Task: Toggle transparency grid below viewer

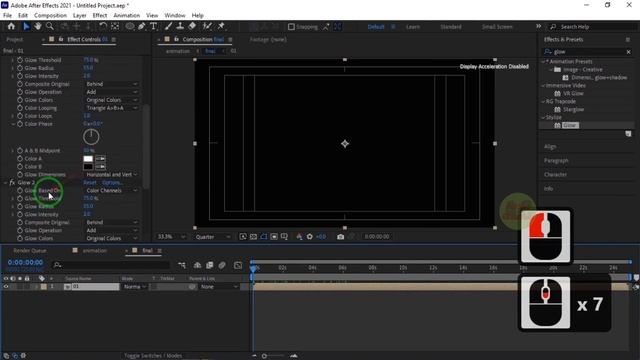Action: (253, 237)
